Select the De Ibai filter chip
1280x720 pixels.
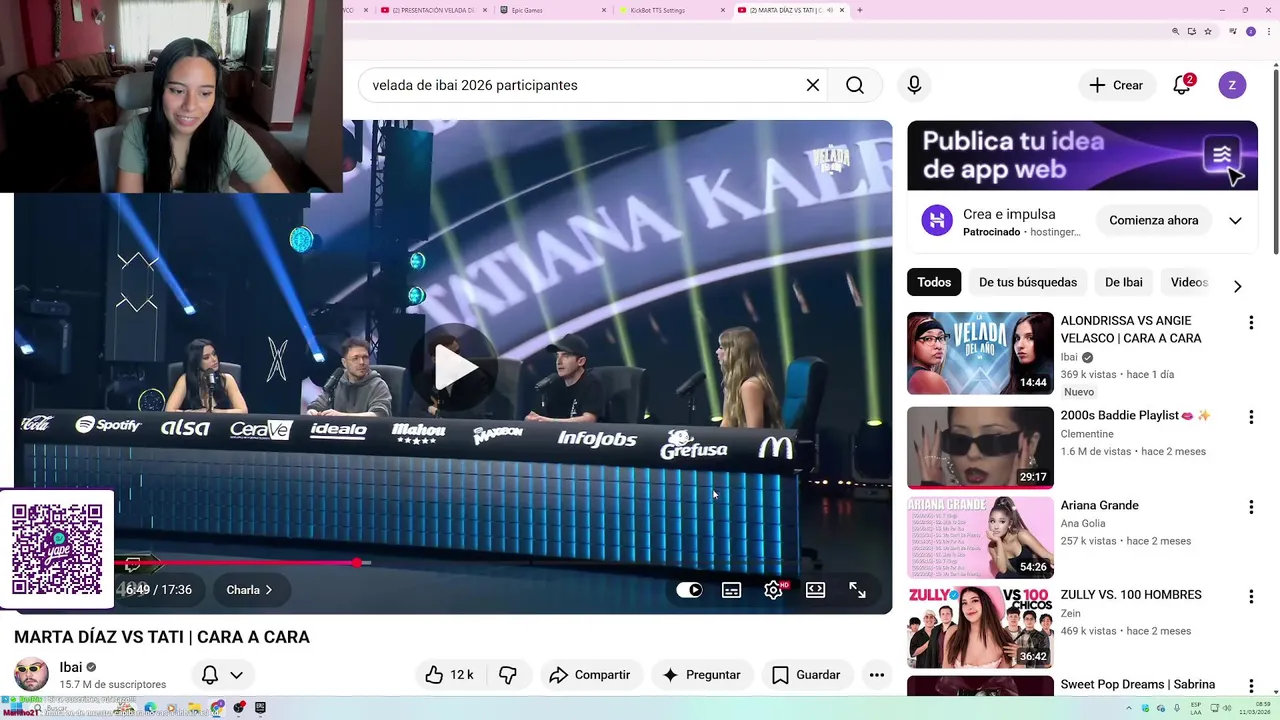tap(1124, 282)
